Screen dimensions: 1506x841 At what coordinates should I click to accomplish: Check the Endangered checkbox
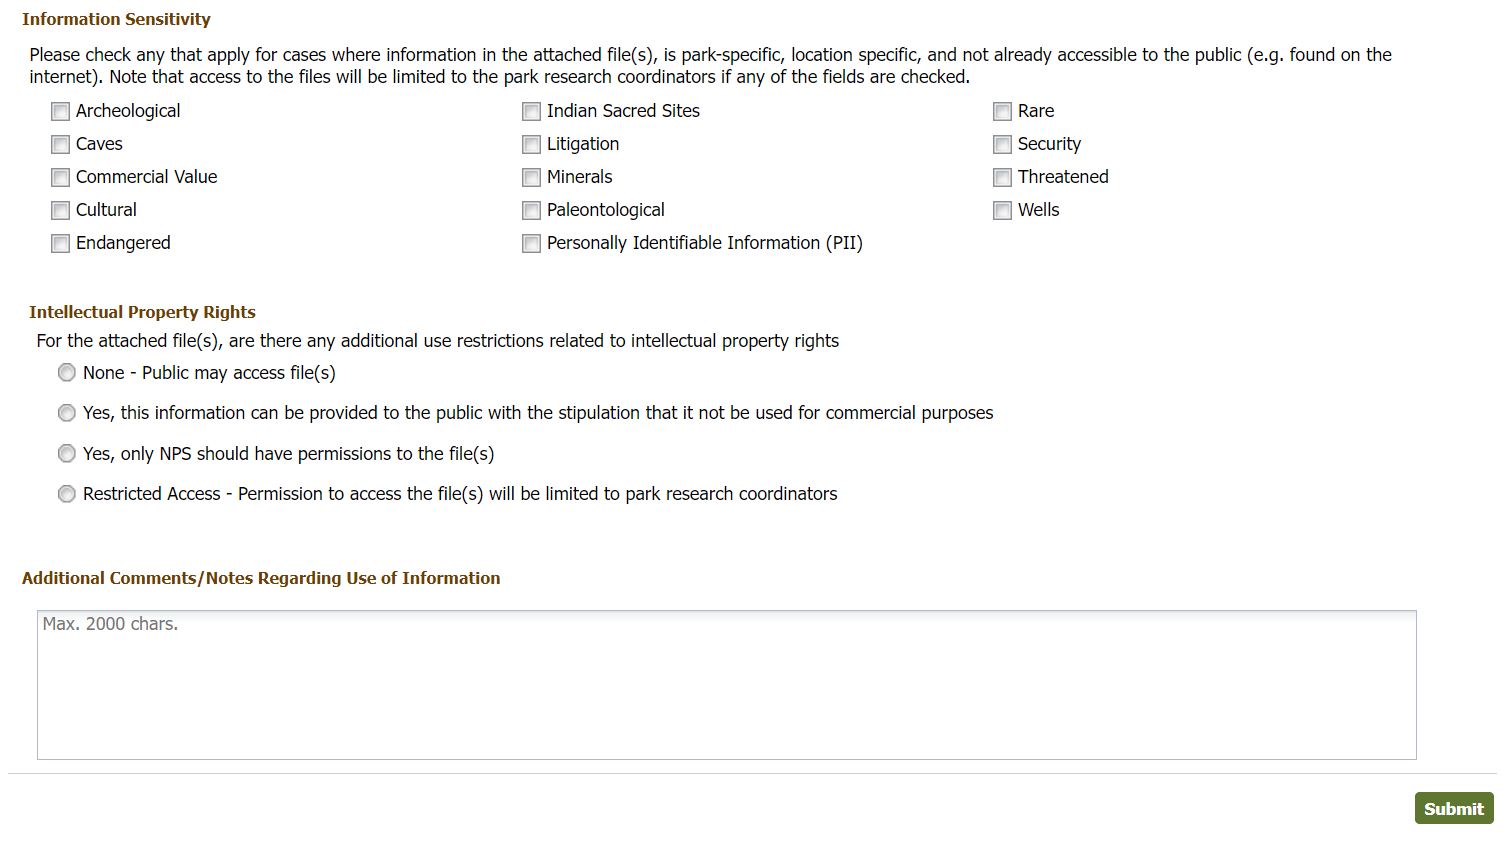click(60, 243)
